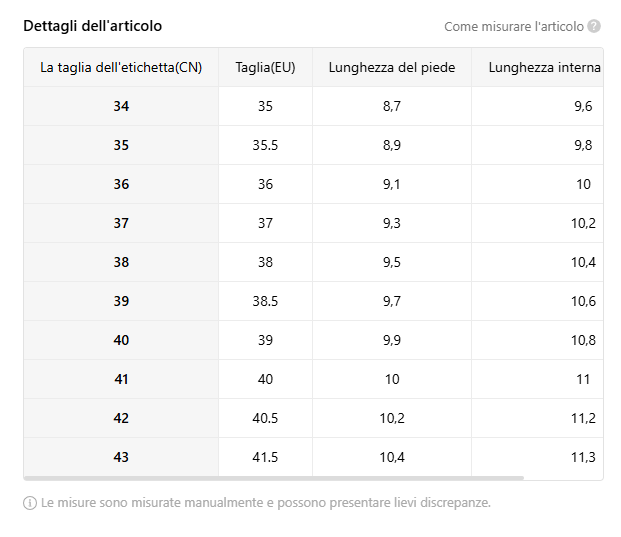The height and width of the screenshot is (537, 621).
Task: Select the 'Taglia(EU)' column header
Action: (x=265, y=67)
